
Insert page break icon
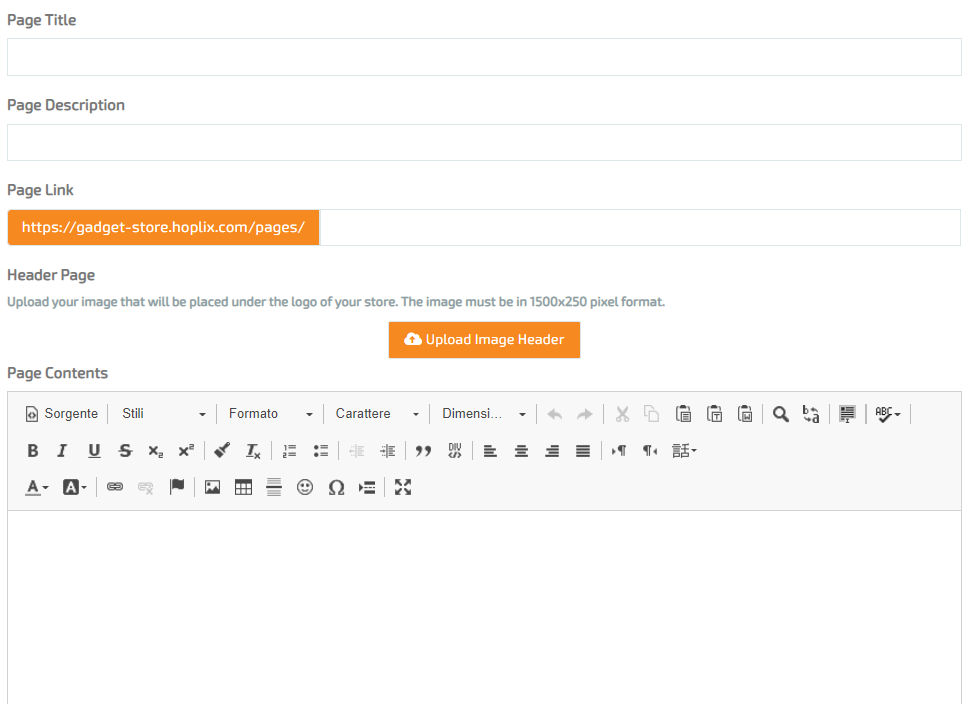point(367,487)
